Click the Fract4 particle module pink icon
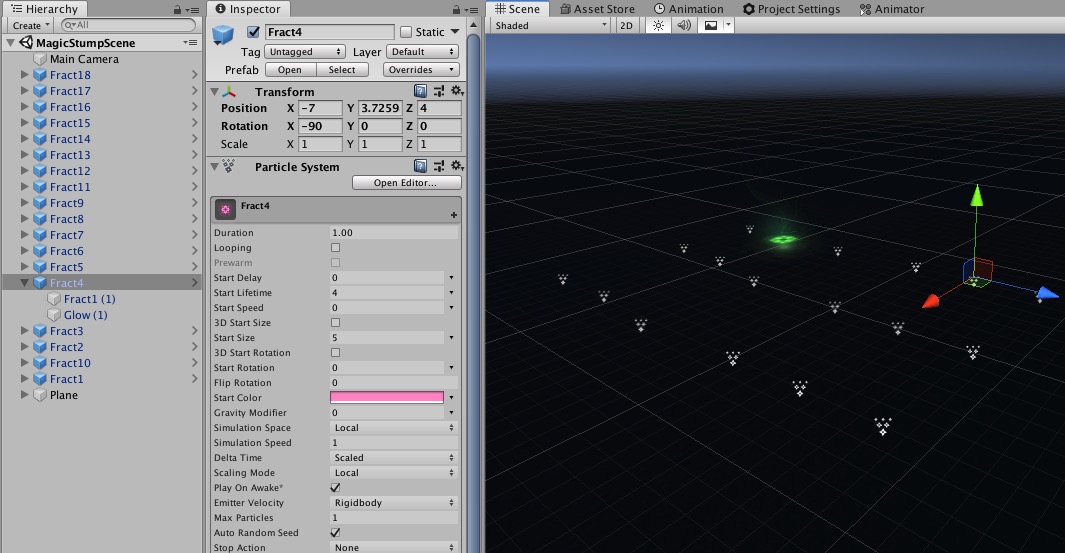The image size is (1065, 553). (225, 210)
